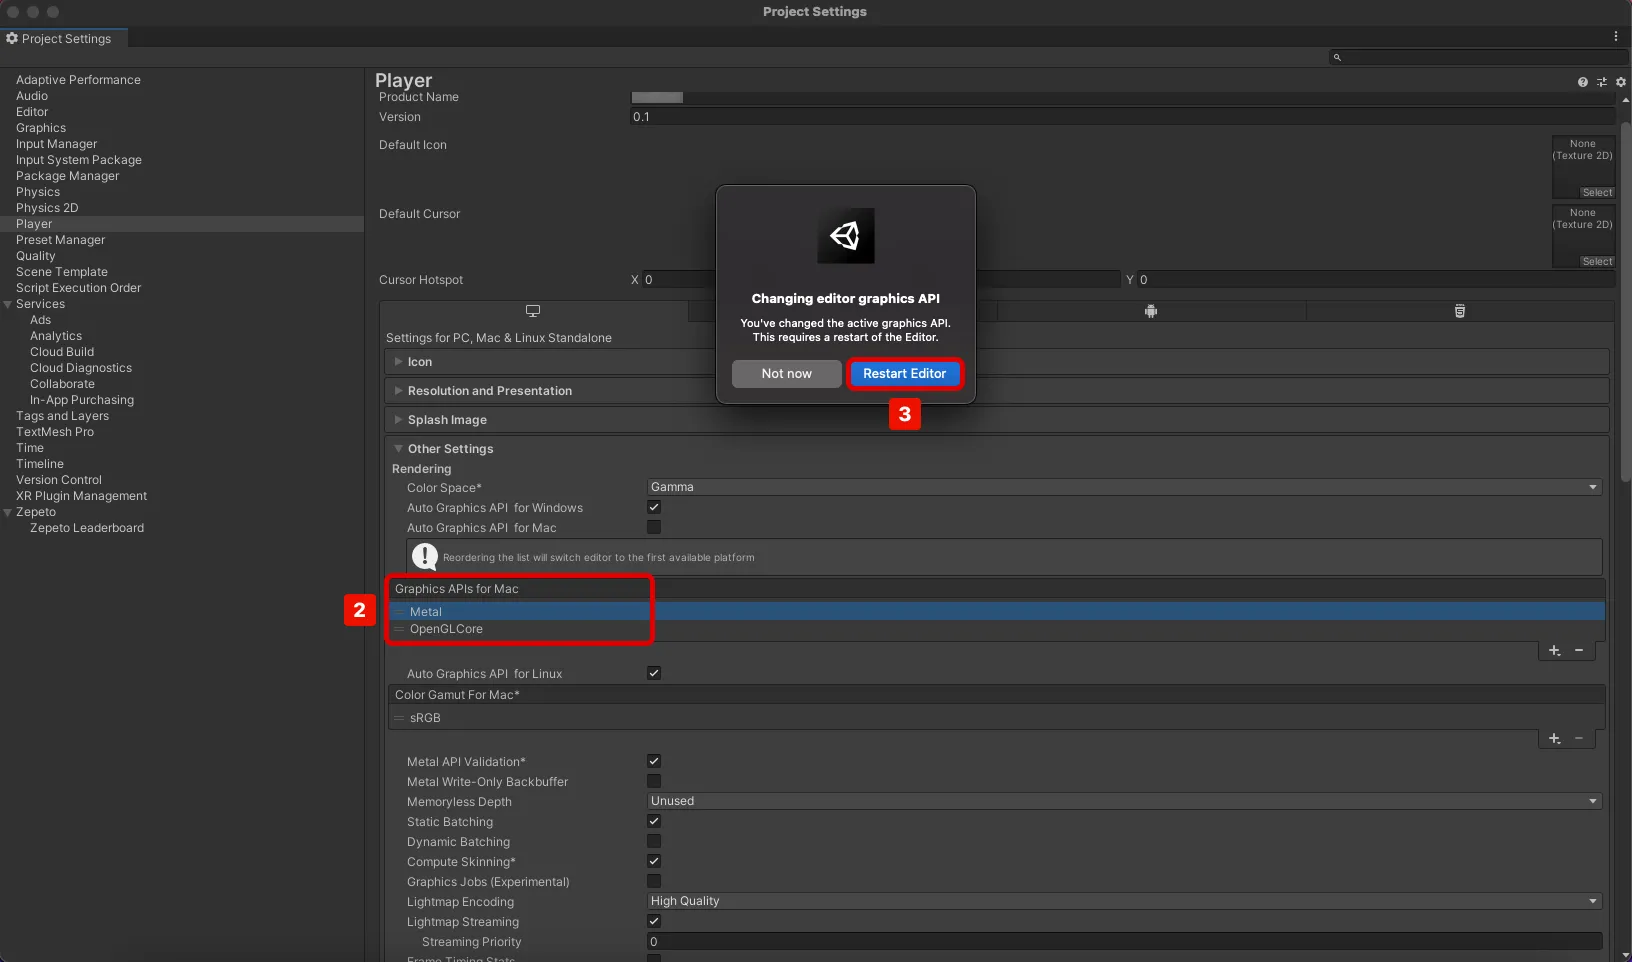Switch to the WebGL platform tab icon
The width and height of the screenshot is (1632, 962).
[1460, 311]
